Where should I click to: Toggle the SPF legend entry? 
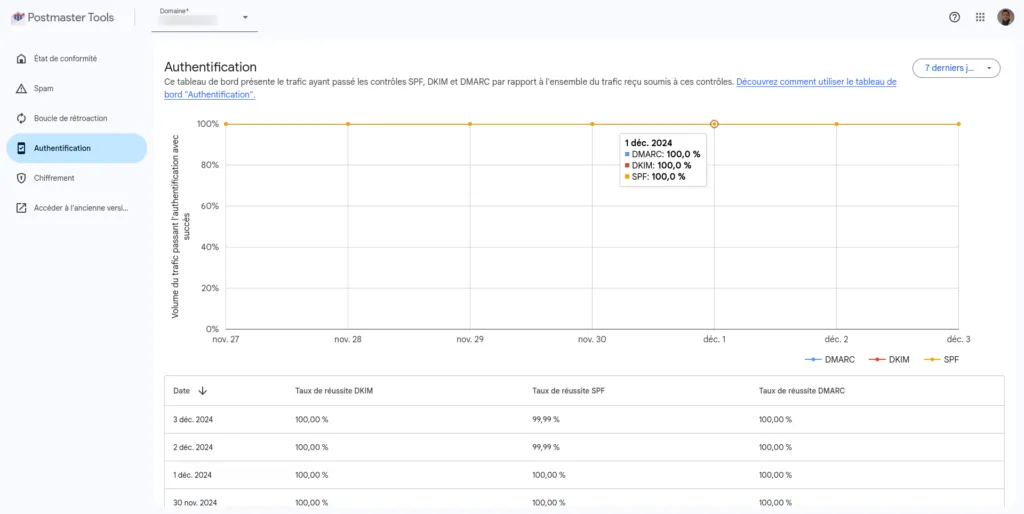click(943, 360)
